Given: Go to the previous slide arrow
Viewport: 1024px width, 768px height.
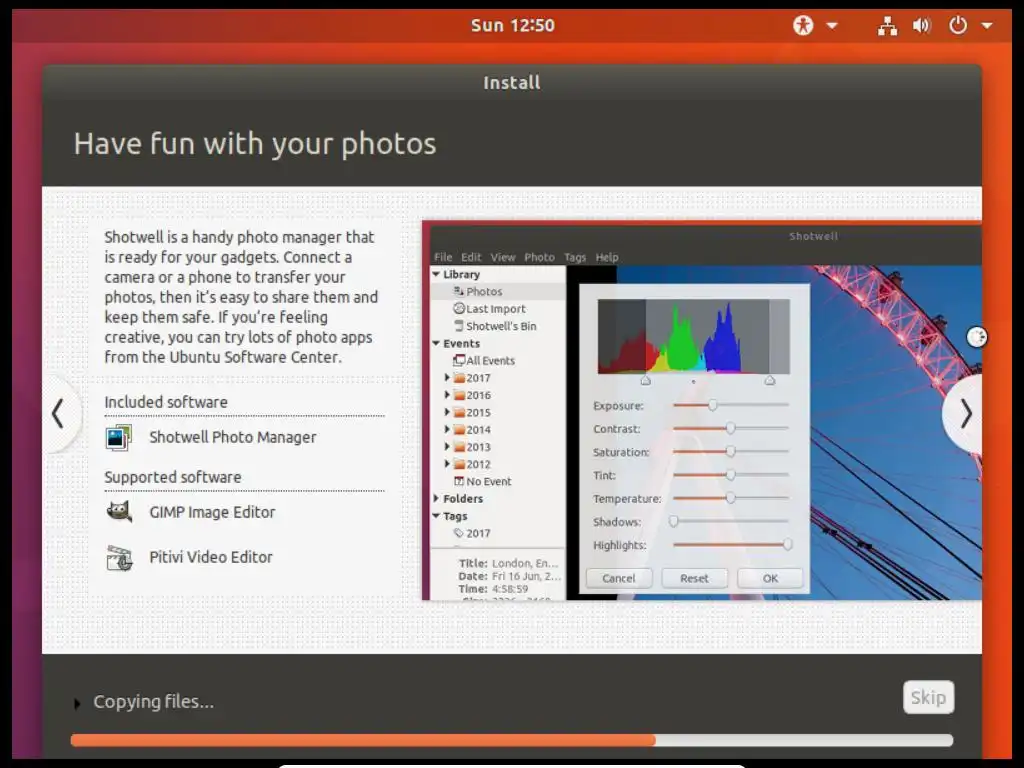Looking at the screenshot, I should tap(58, 413).
